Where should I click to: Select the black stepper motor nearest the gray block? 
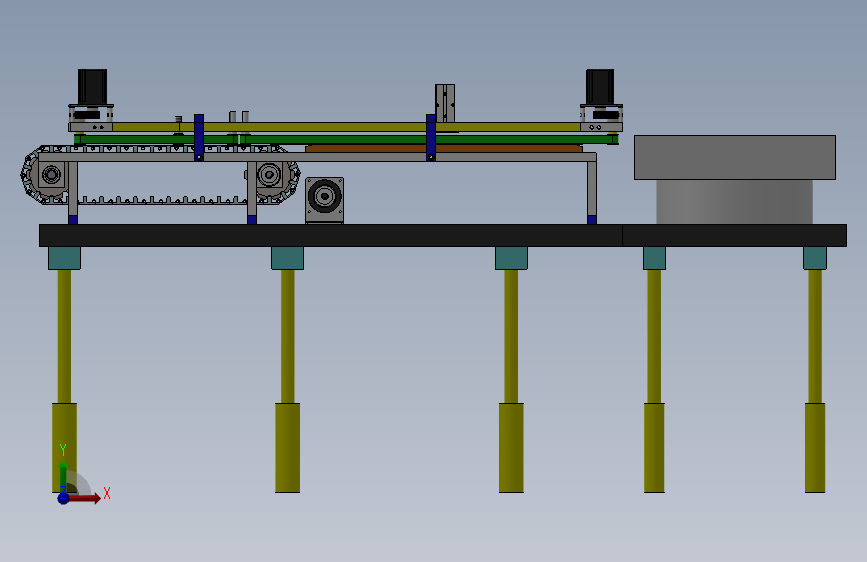click(x=600, y=87)
